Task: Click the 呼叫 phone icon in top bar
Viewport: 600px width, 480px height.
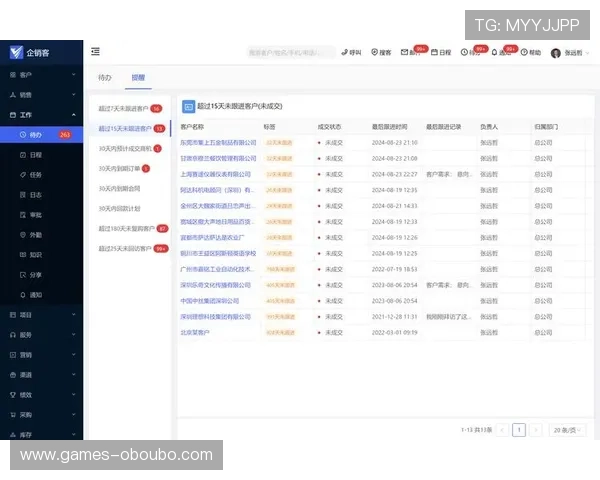Action: click(x=344, y=52)
